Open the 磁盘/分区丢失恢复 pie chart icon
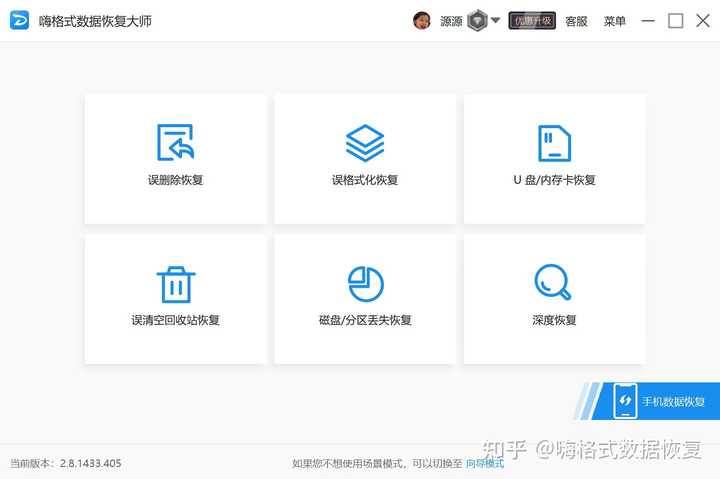The width and height of the screenshot is (720, 479). coord(366,284)
